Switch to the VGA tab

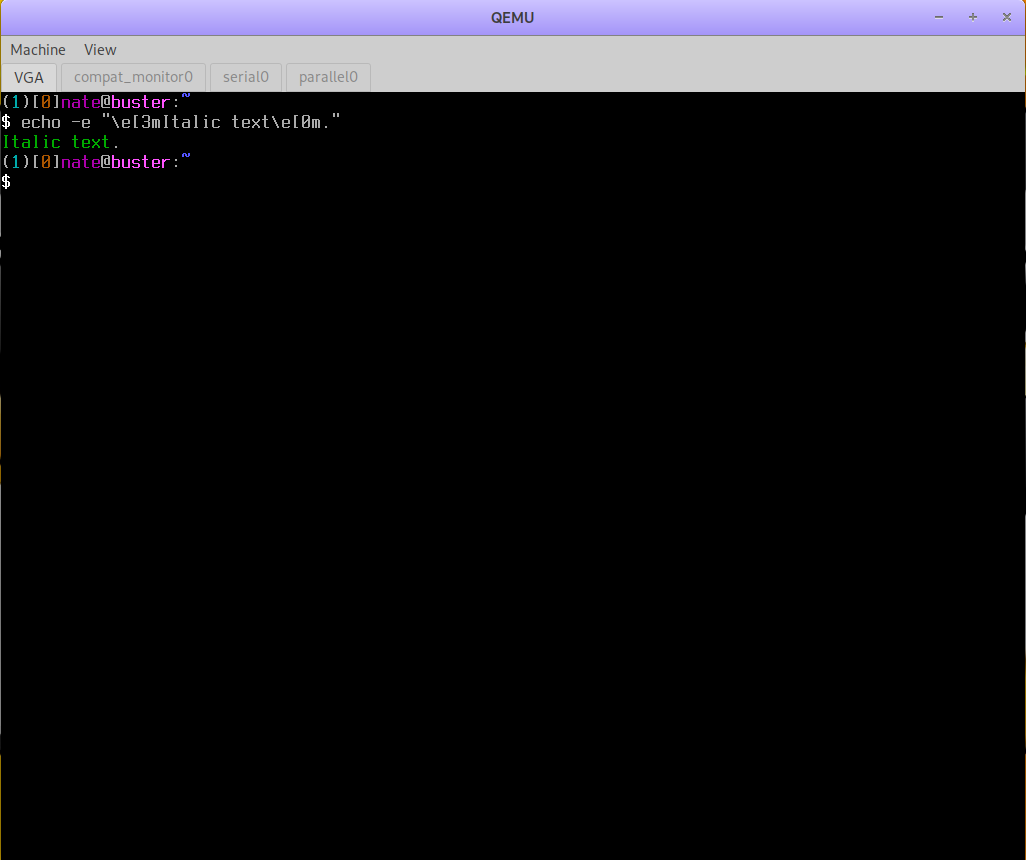tap(29, 77)
